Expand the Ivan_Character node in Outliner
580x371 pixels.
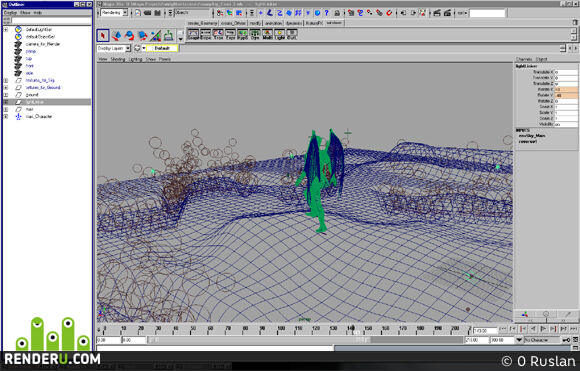[6, 117]
